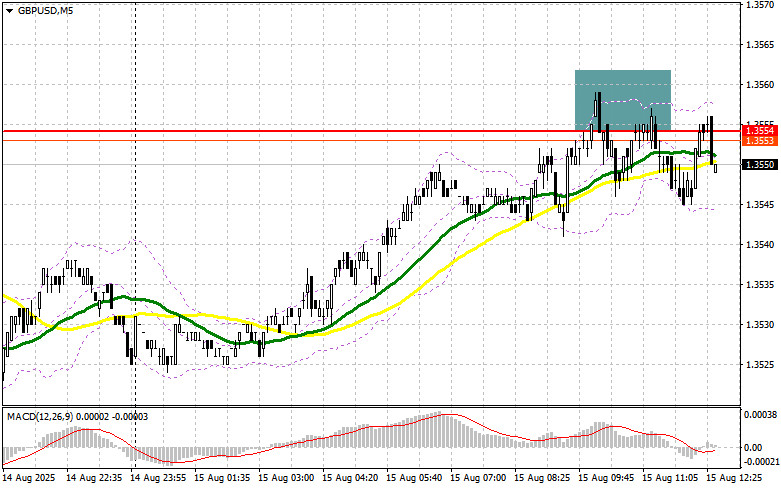Viewport: 781px width, 489px height.
Task: Select the 15 Aug 08:25 time label
Action: (x=542, y=478)
